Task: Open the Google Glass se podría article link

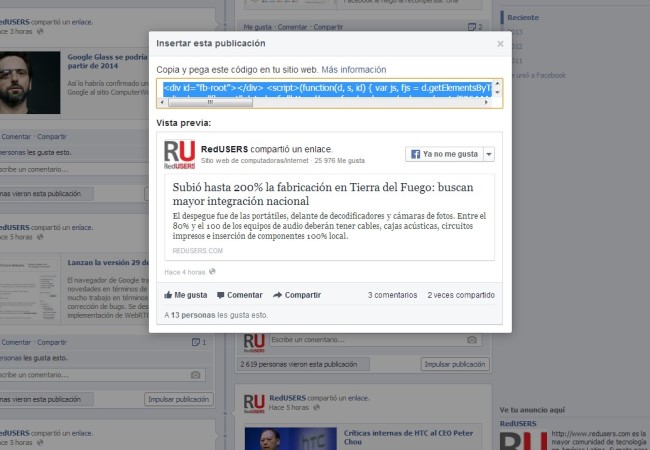Action: 107,61
